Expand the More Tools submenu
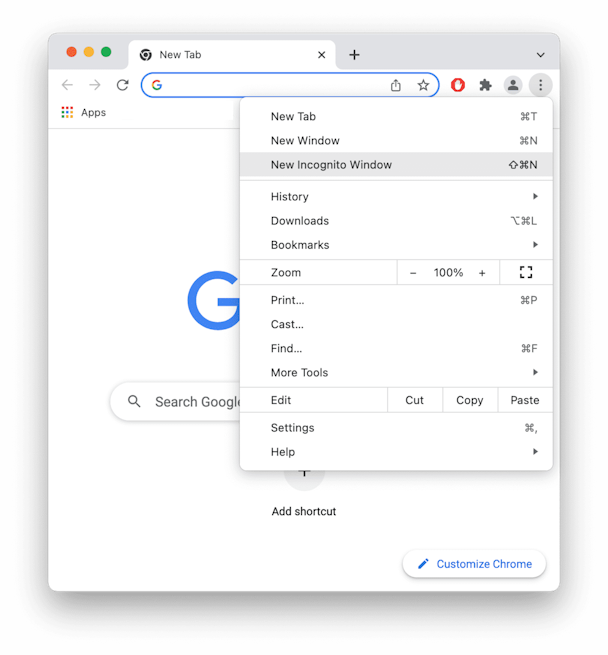 tap(396, 373)
